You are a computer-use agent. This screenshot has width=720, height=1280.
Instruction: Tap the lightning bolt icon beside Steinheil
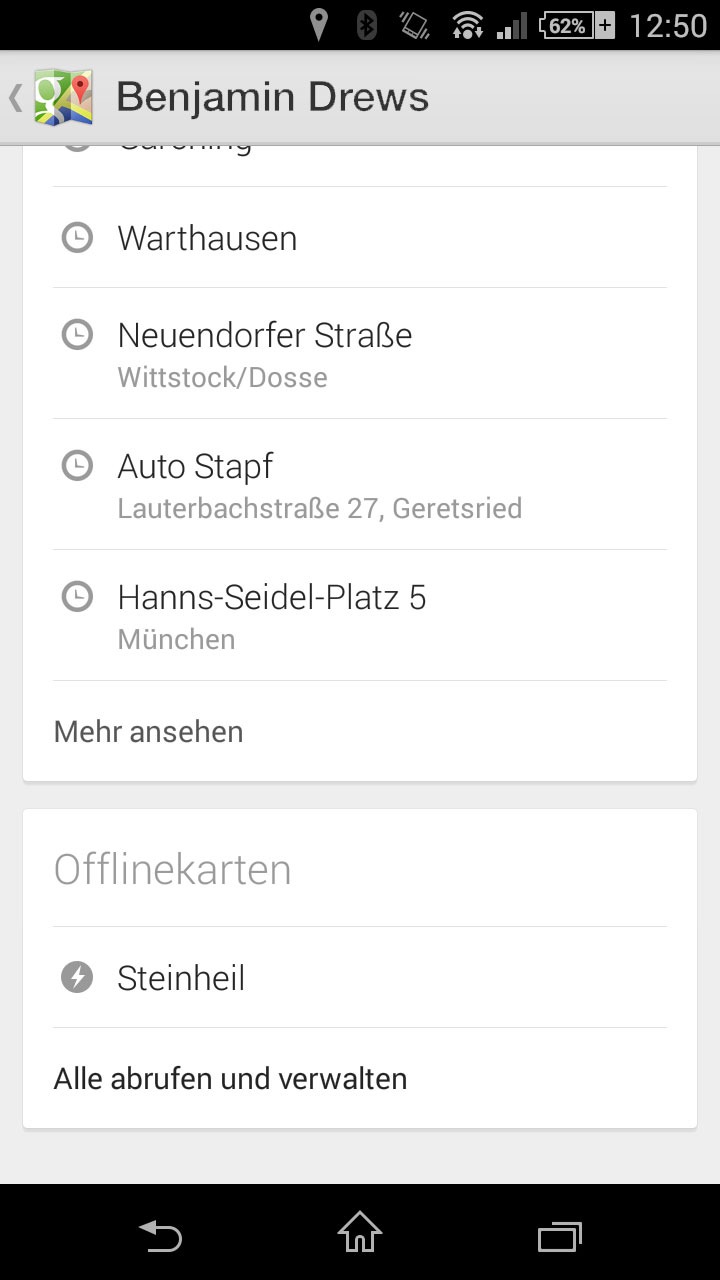pos(77,977)
